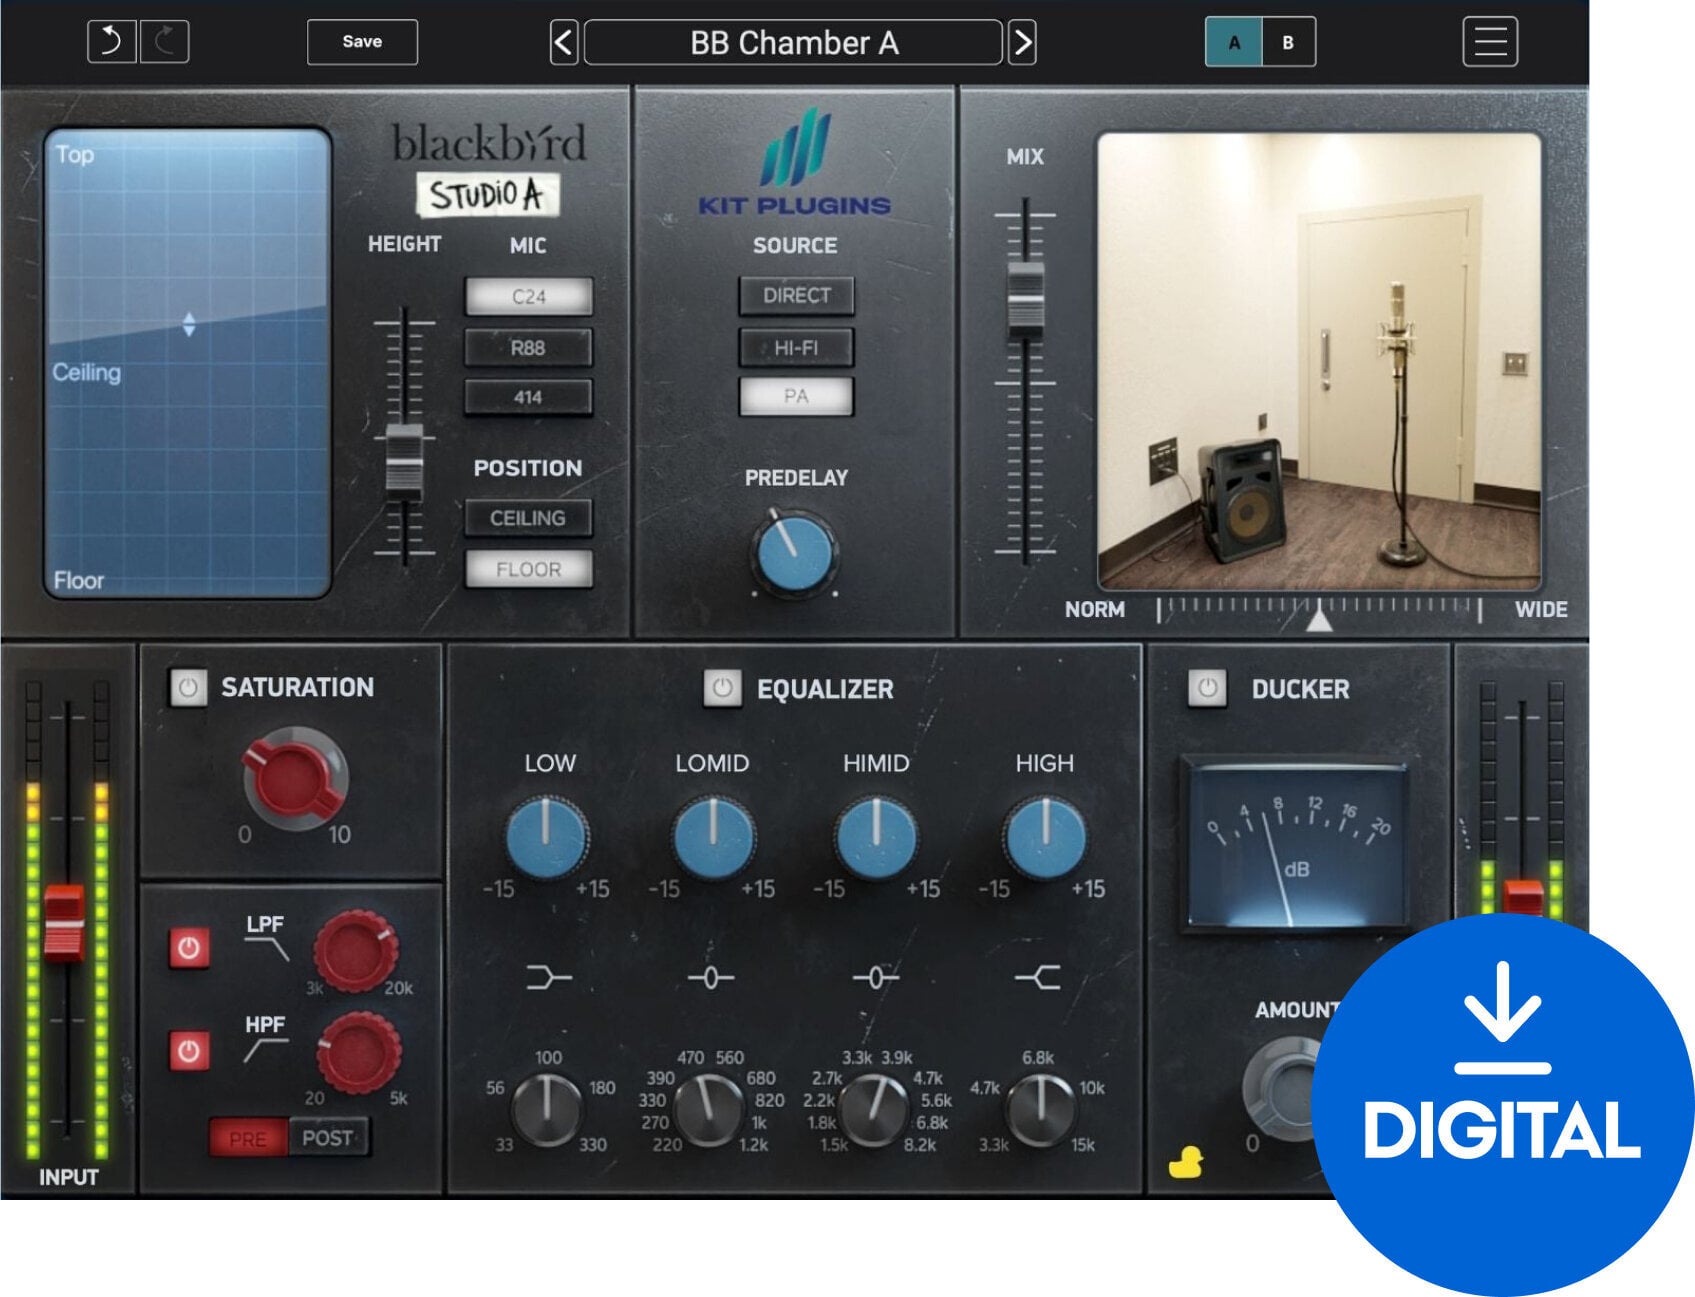
Task: Click the undo arrow icon
Action: [113, 42]
